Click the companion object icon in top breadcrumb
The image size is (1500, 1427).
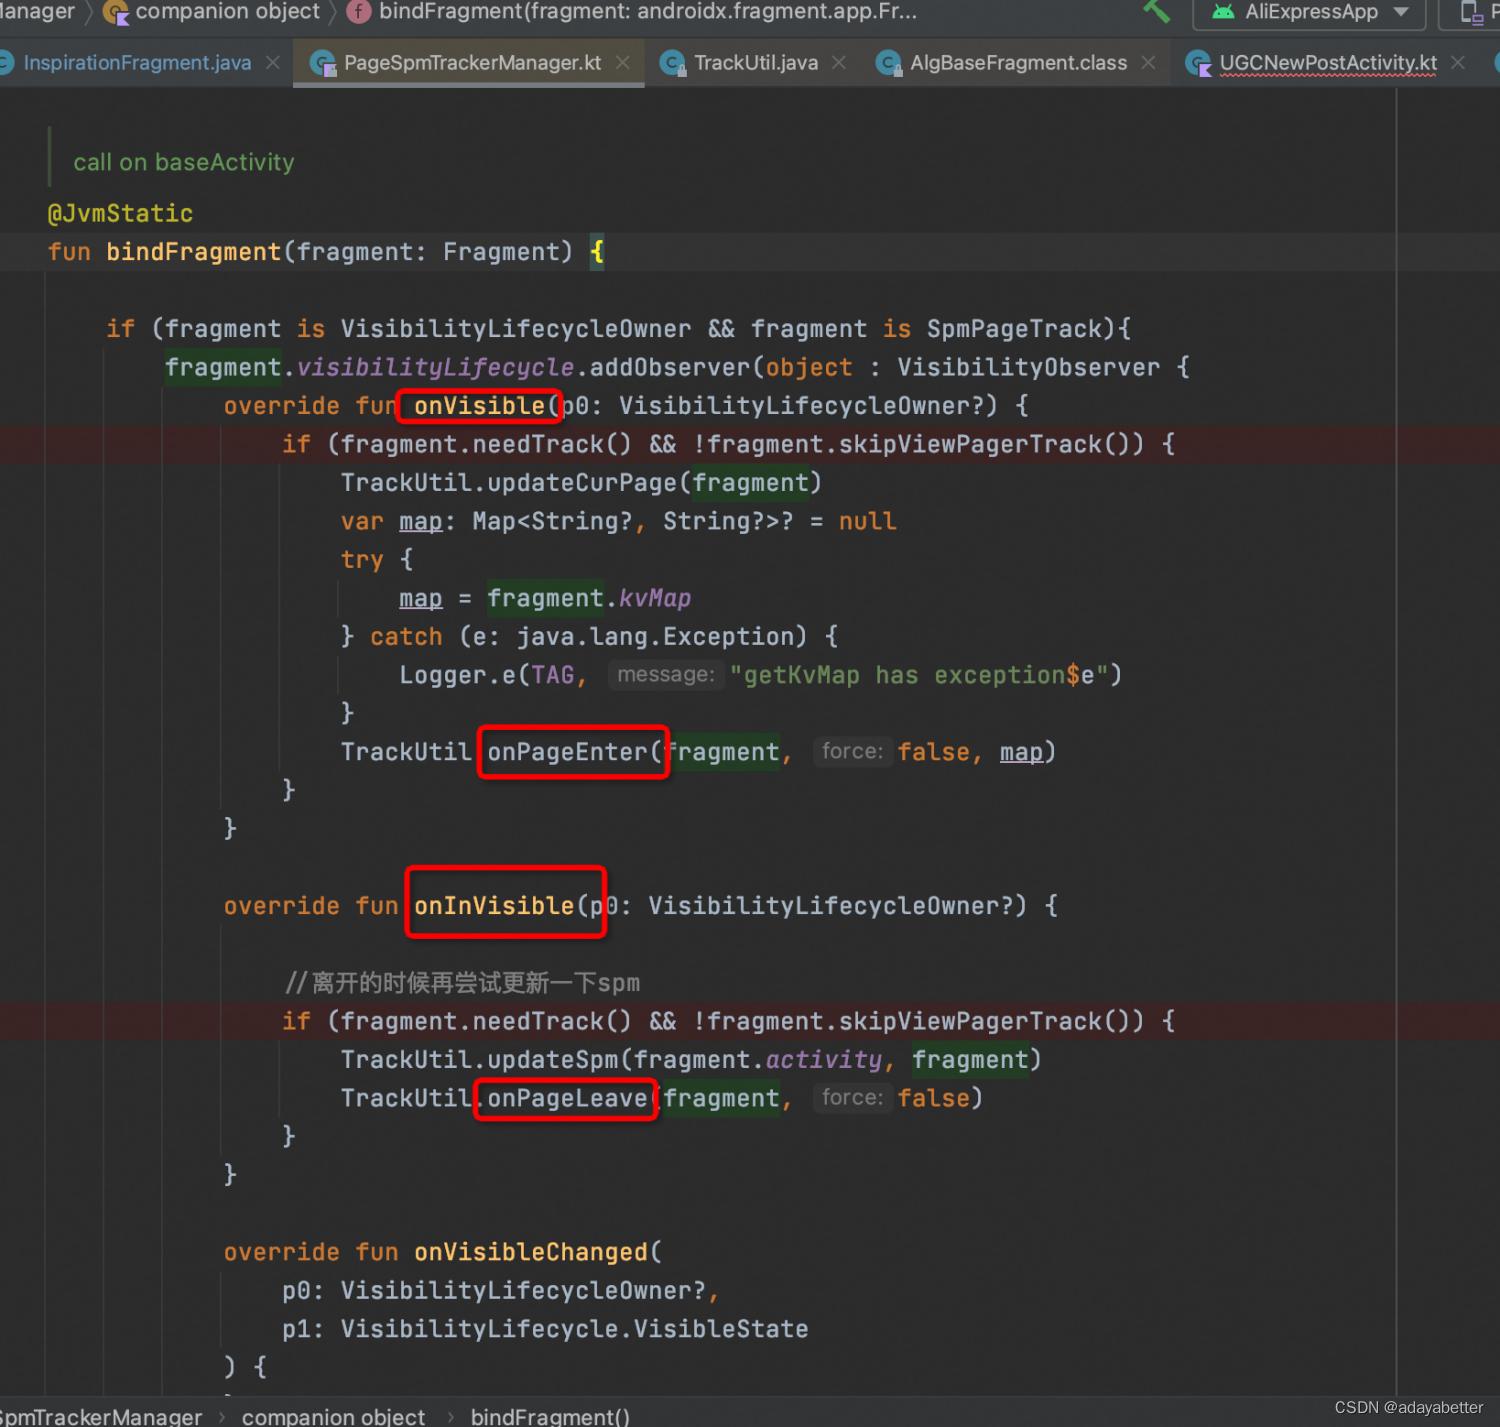click(116, 13)
